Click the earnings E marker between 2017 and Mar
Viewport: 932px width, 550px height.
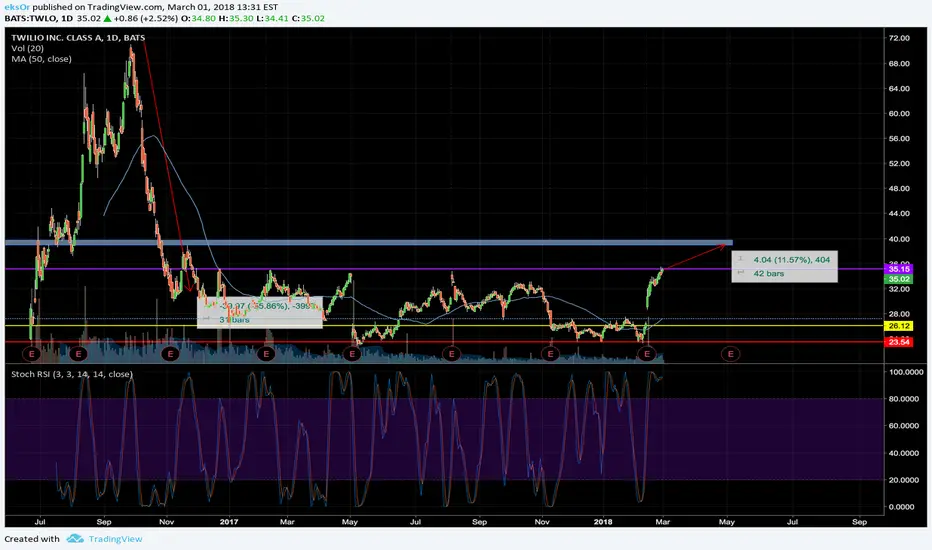(266, 354)
